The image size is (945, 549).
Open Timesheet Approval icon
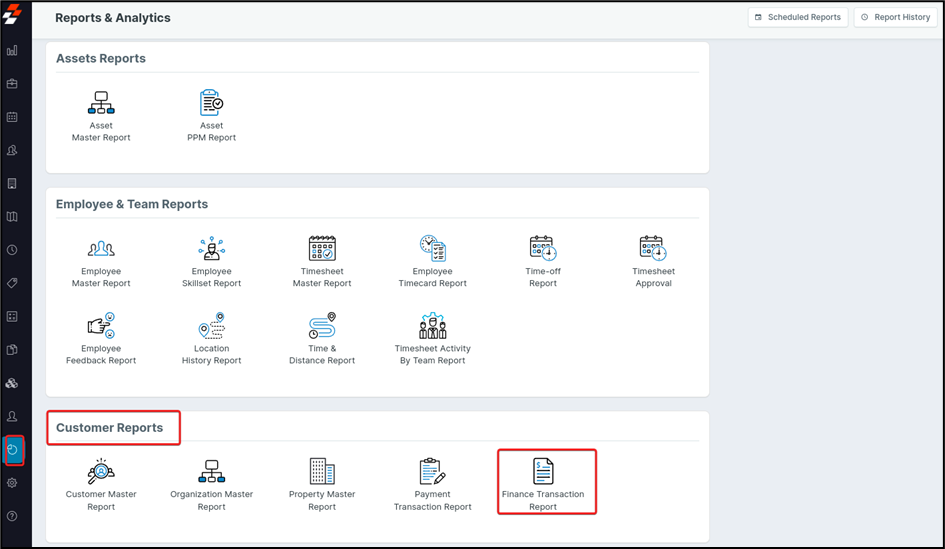(x=653, y=248)
